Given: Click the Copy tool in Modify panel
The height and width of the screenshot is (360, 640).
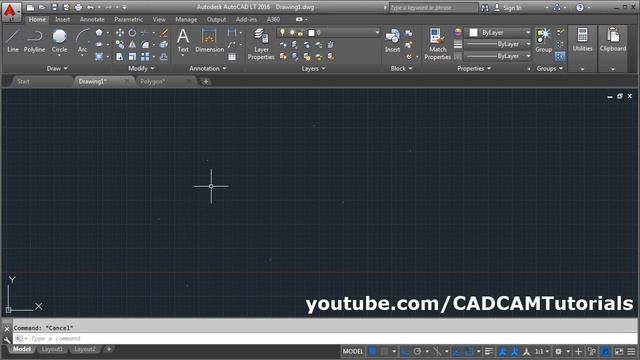Looking at the screenshot, I should [x=120, y=44].
